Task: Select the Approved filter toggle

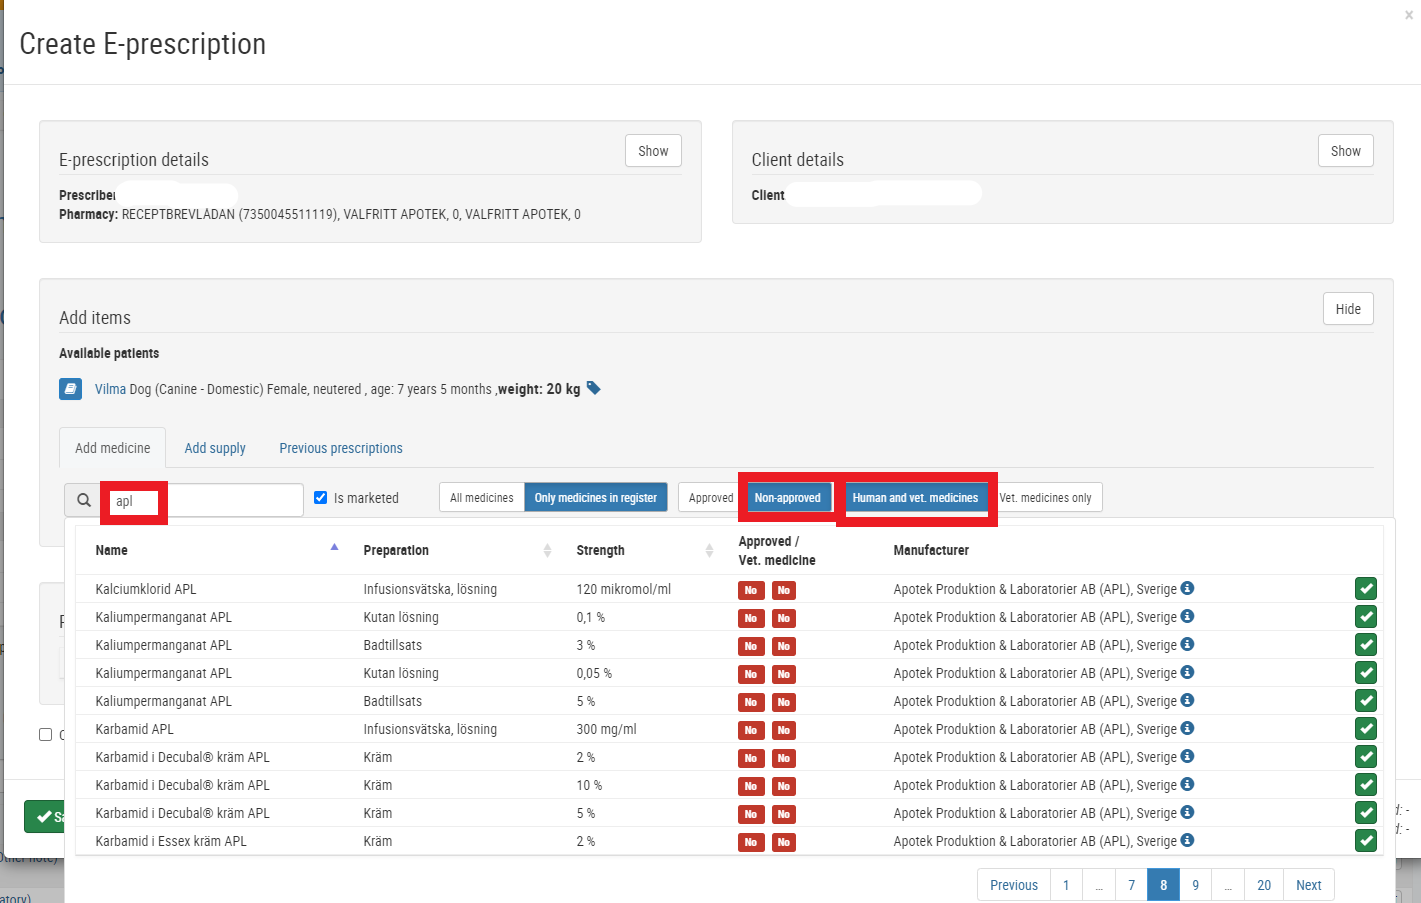Action: pos(711,498)
